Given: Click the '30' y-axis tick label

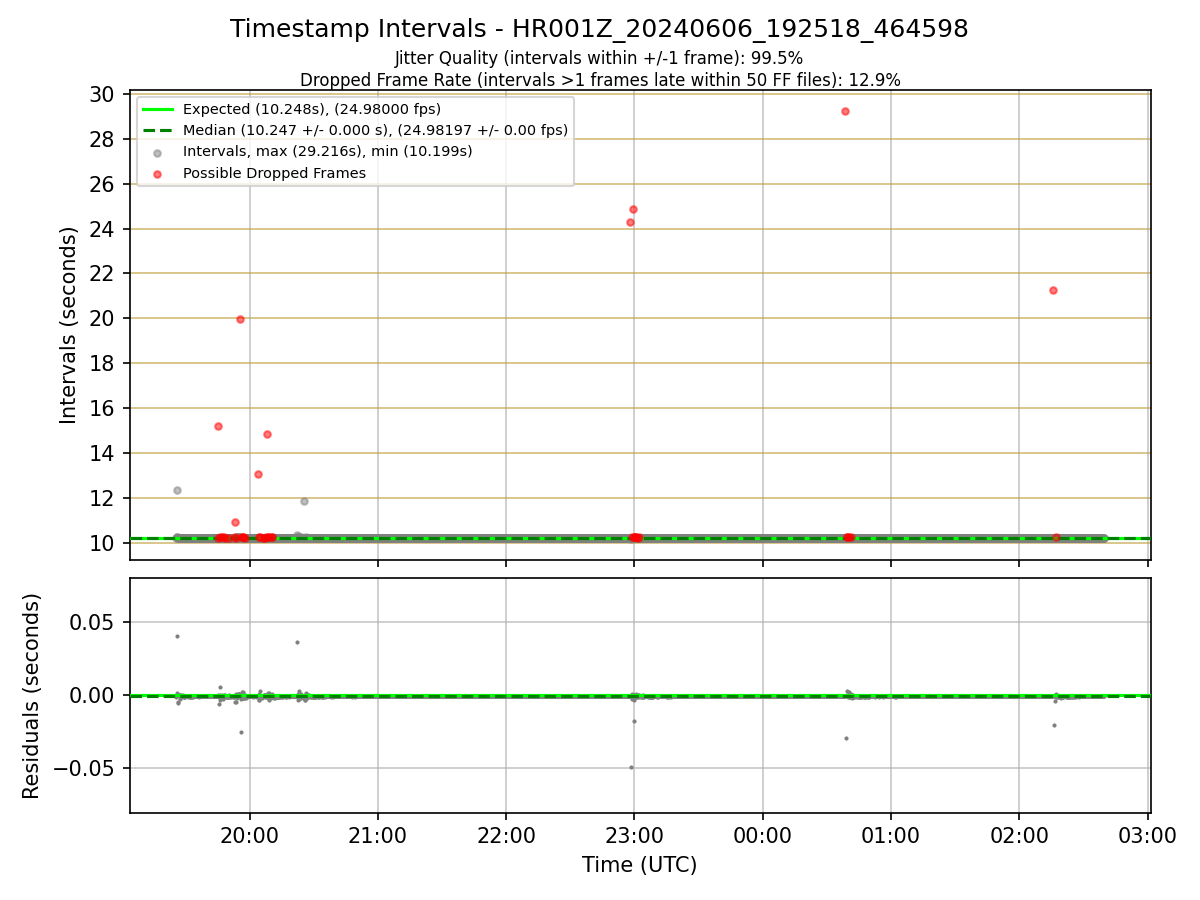Looking at the screenshot, I should [105, 94].
